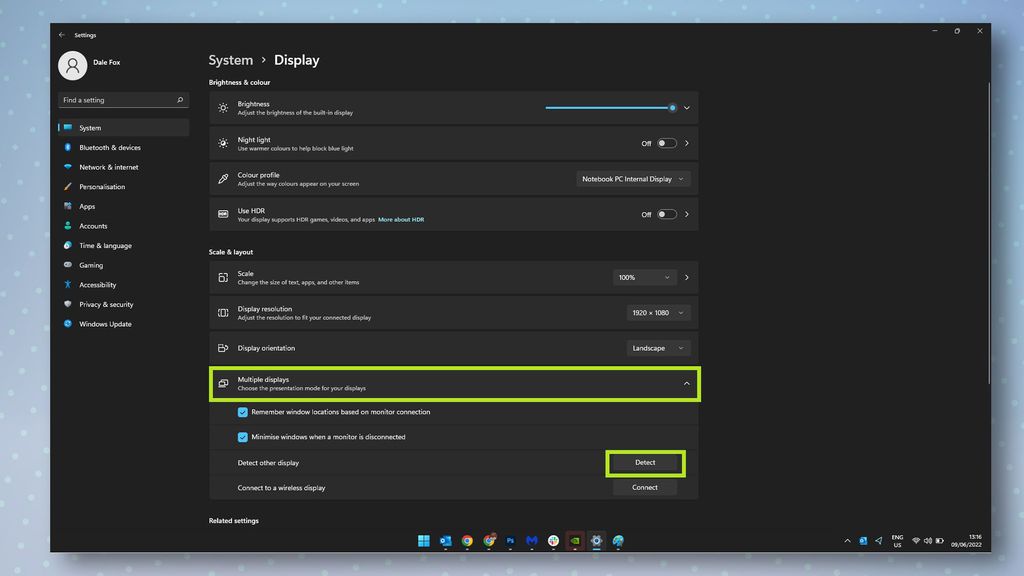Screen dimensions: 1024x576
Task: Select Accessibility in the settings sidebar
Action: click(97, 285)
